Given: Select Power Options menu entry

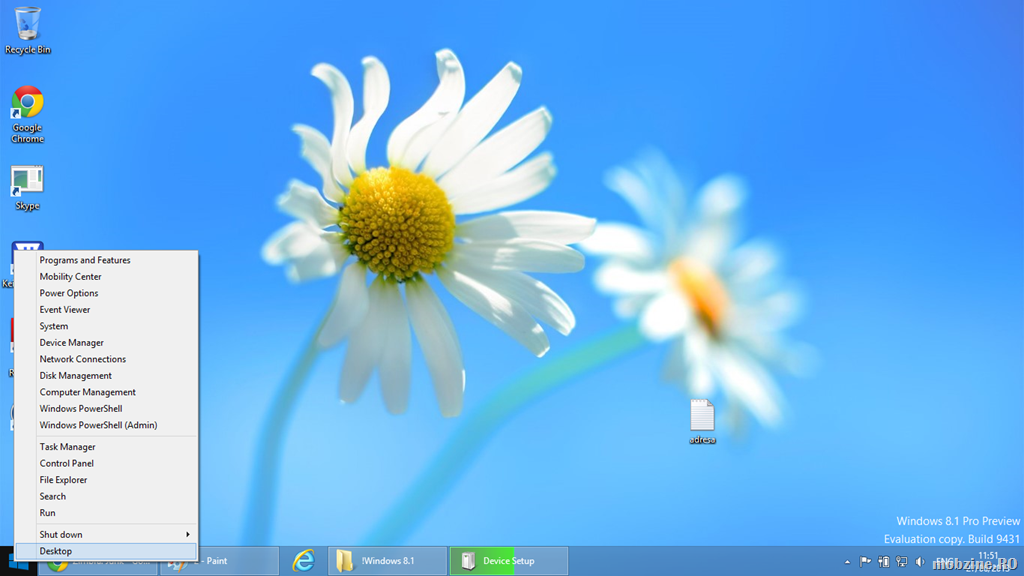Looking at the screenshot, I should [x=106, y=293].
